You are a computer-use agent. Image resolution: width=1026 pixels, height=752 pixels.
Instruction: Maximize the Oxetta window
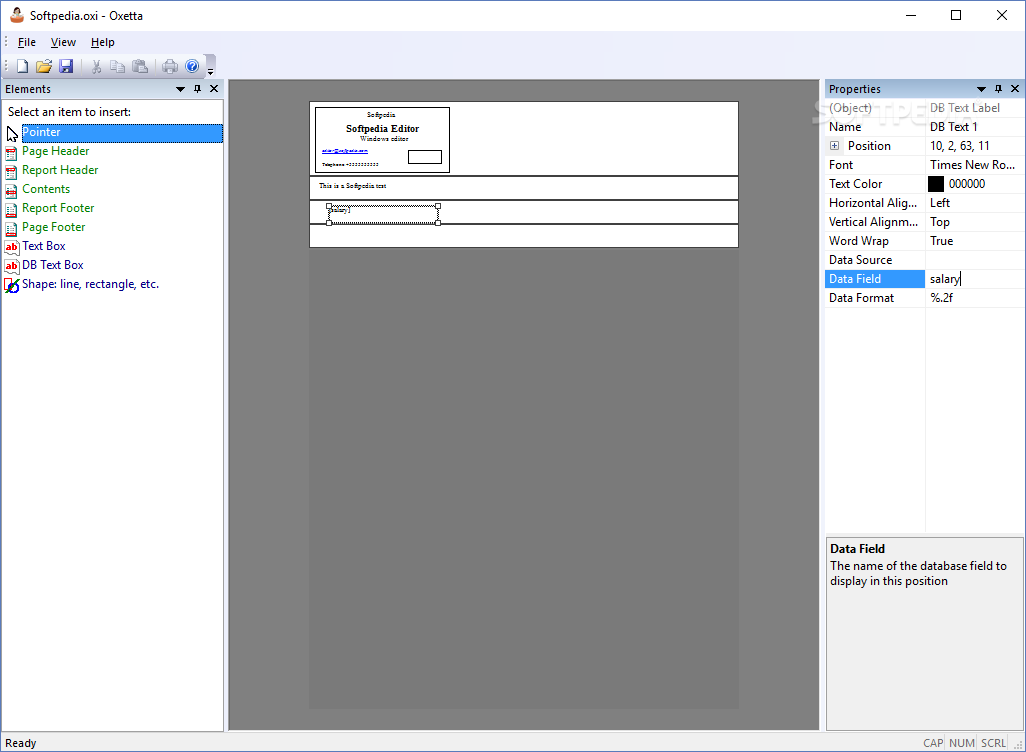956,15
